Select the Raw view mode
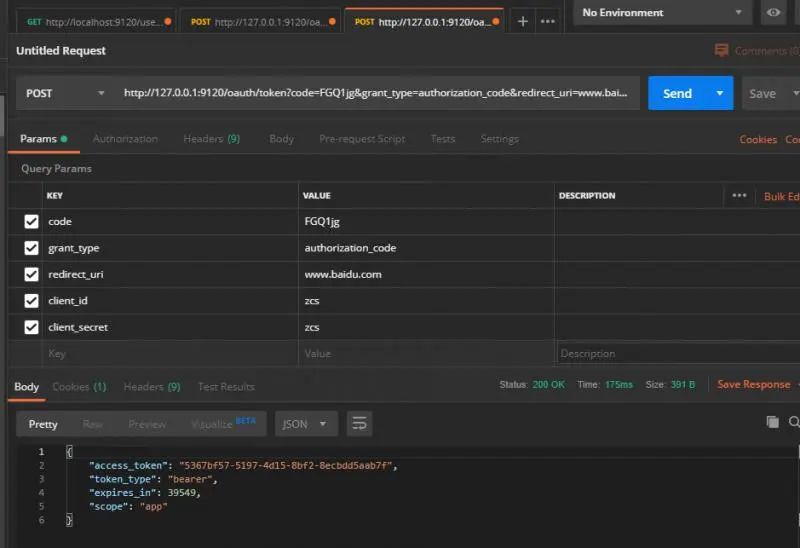 coord(92,424)
